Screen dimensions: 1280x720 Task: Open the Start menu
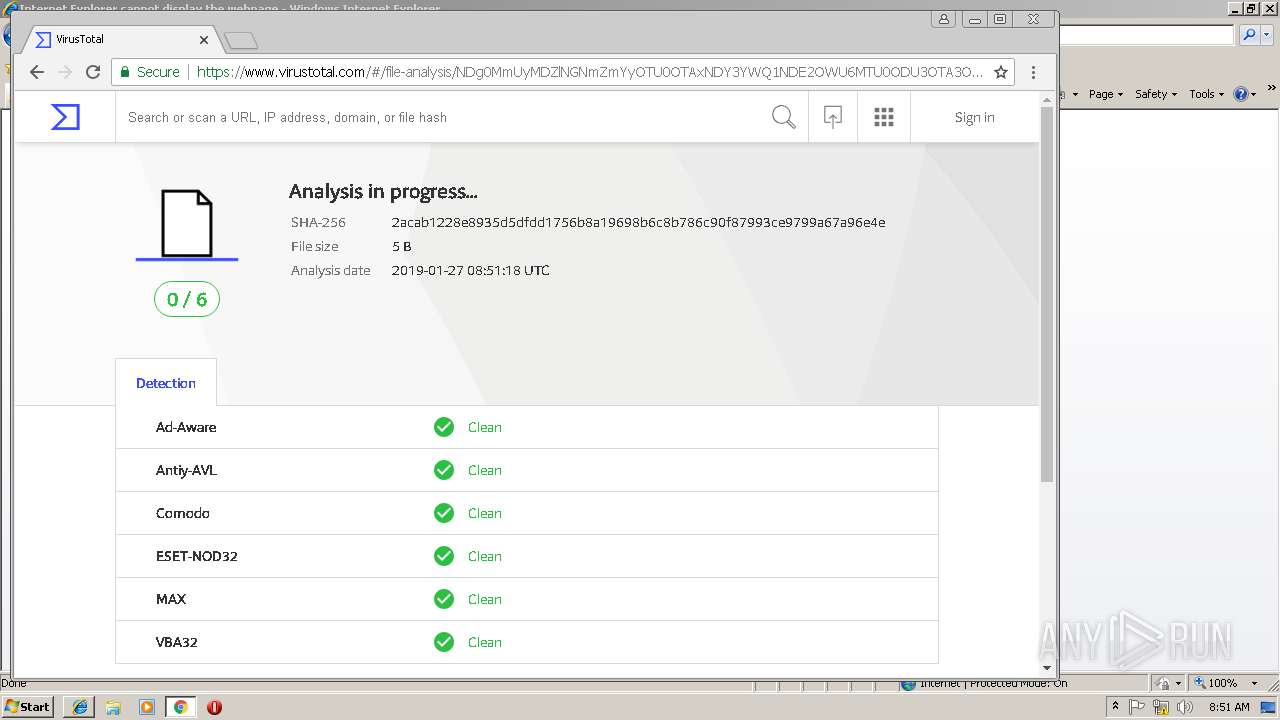[28, 706]
